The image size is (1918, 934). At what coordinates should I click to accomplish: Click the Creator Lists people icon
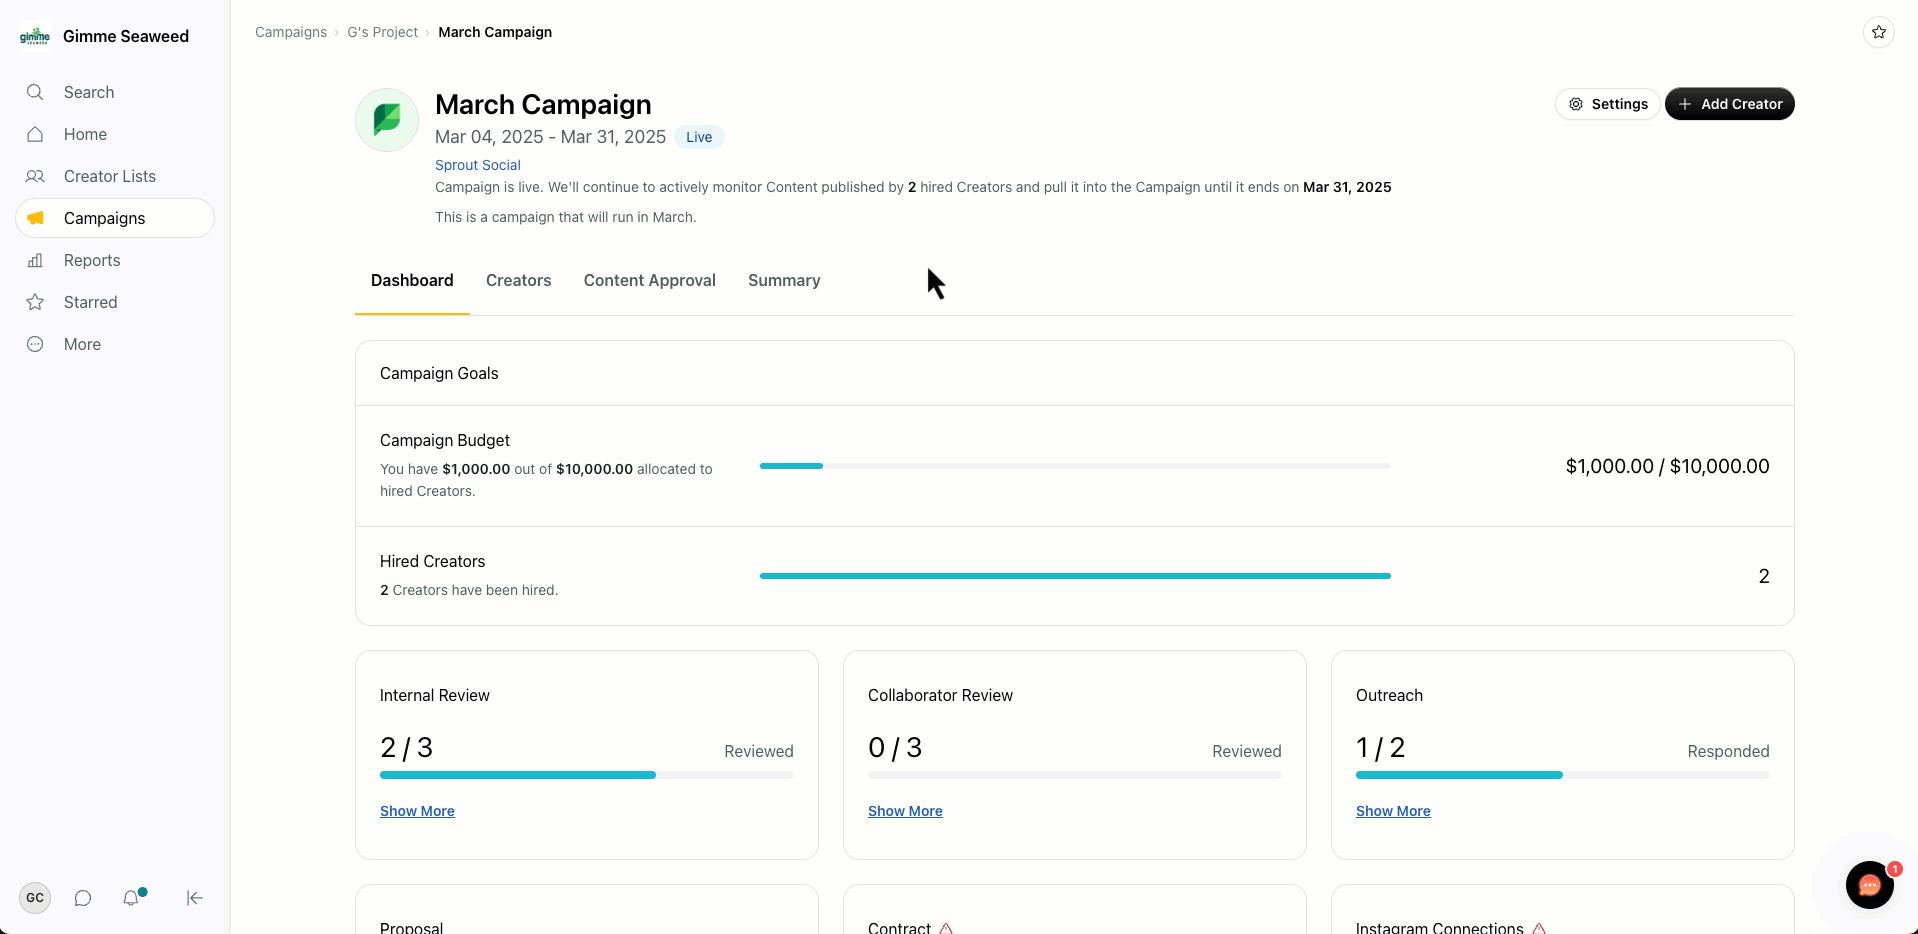(35, 176)
